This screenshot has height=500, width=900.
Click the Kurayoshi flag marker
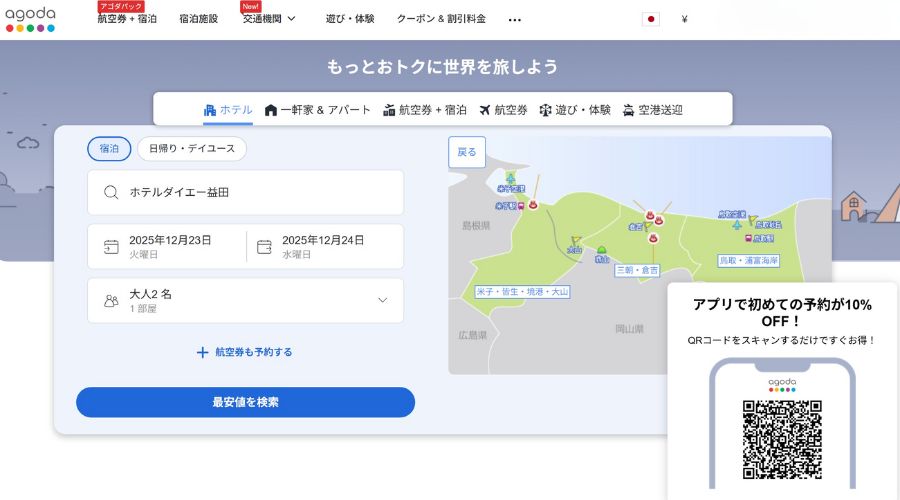(x=647, y=226)
